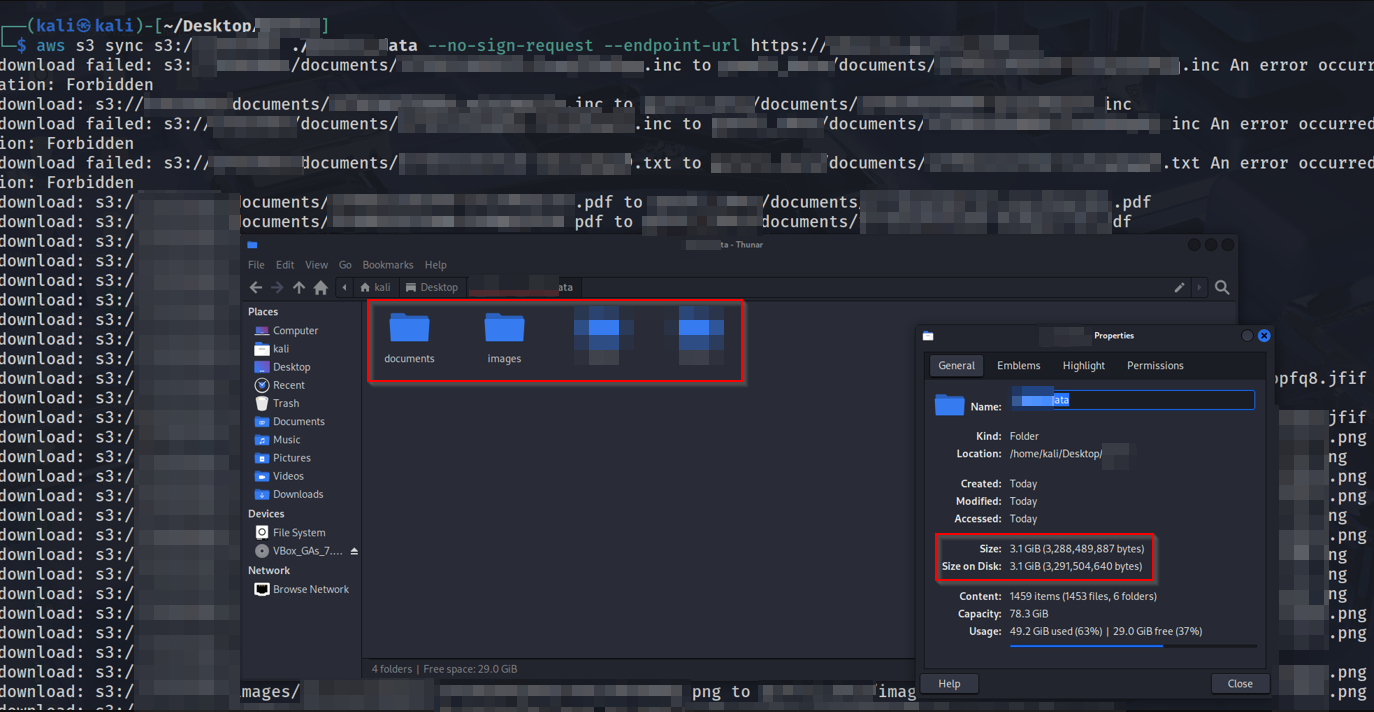Click the folder Name input field
Viewport: 1374px width, 712px height.
(1132, 400)
